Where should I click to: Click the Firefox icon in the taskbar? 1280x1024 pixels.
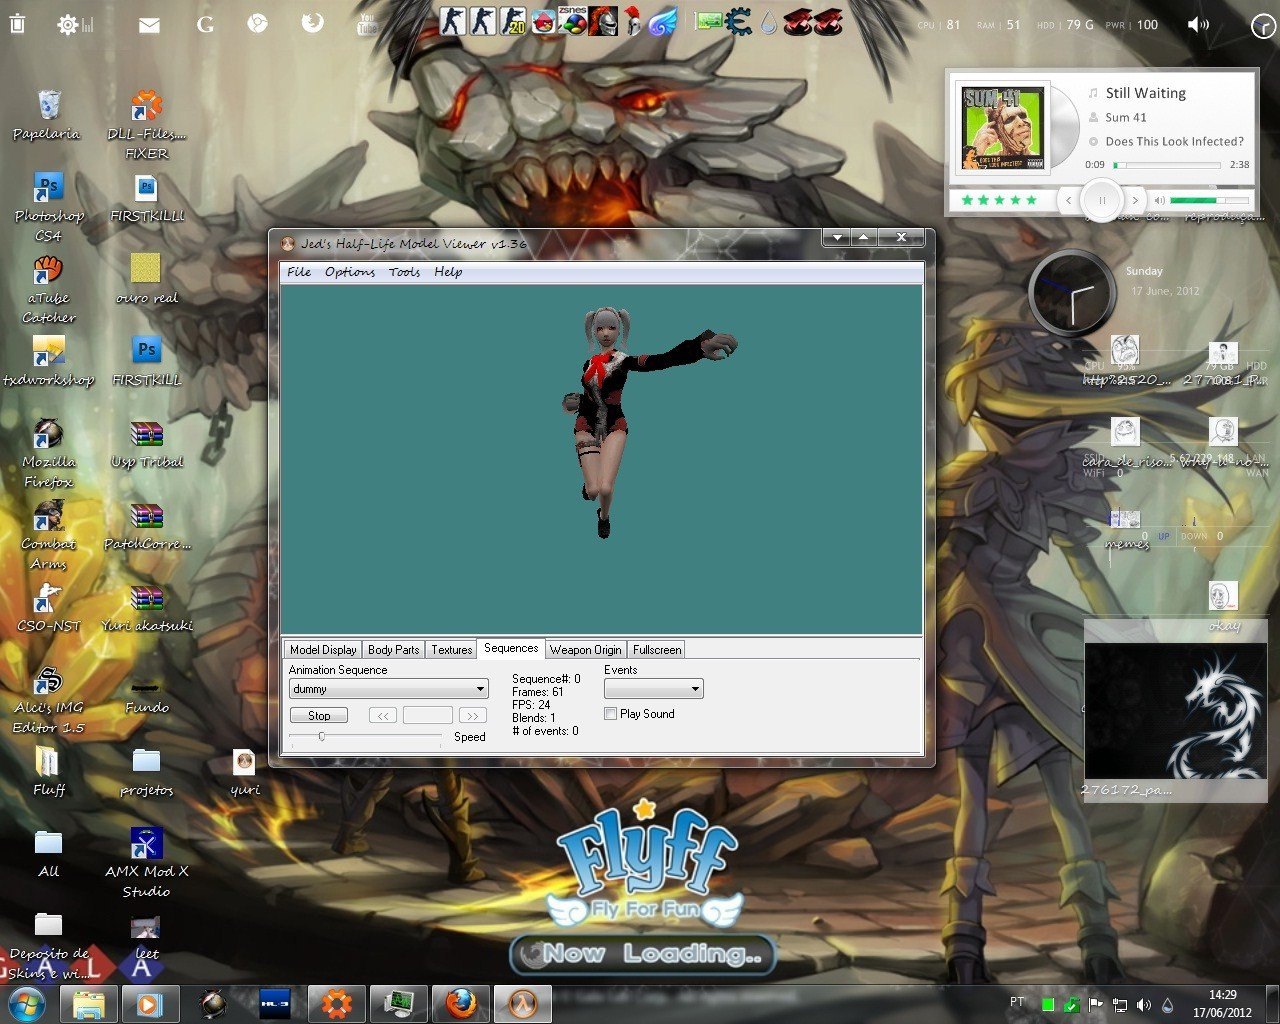click(x=460, y=1003)
